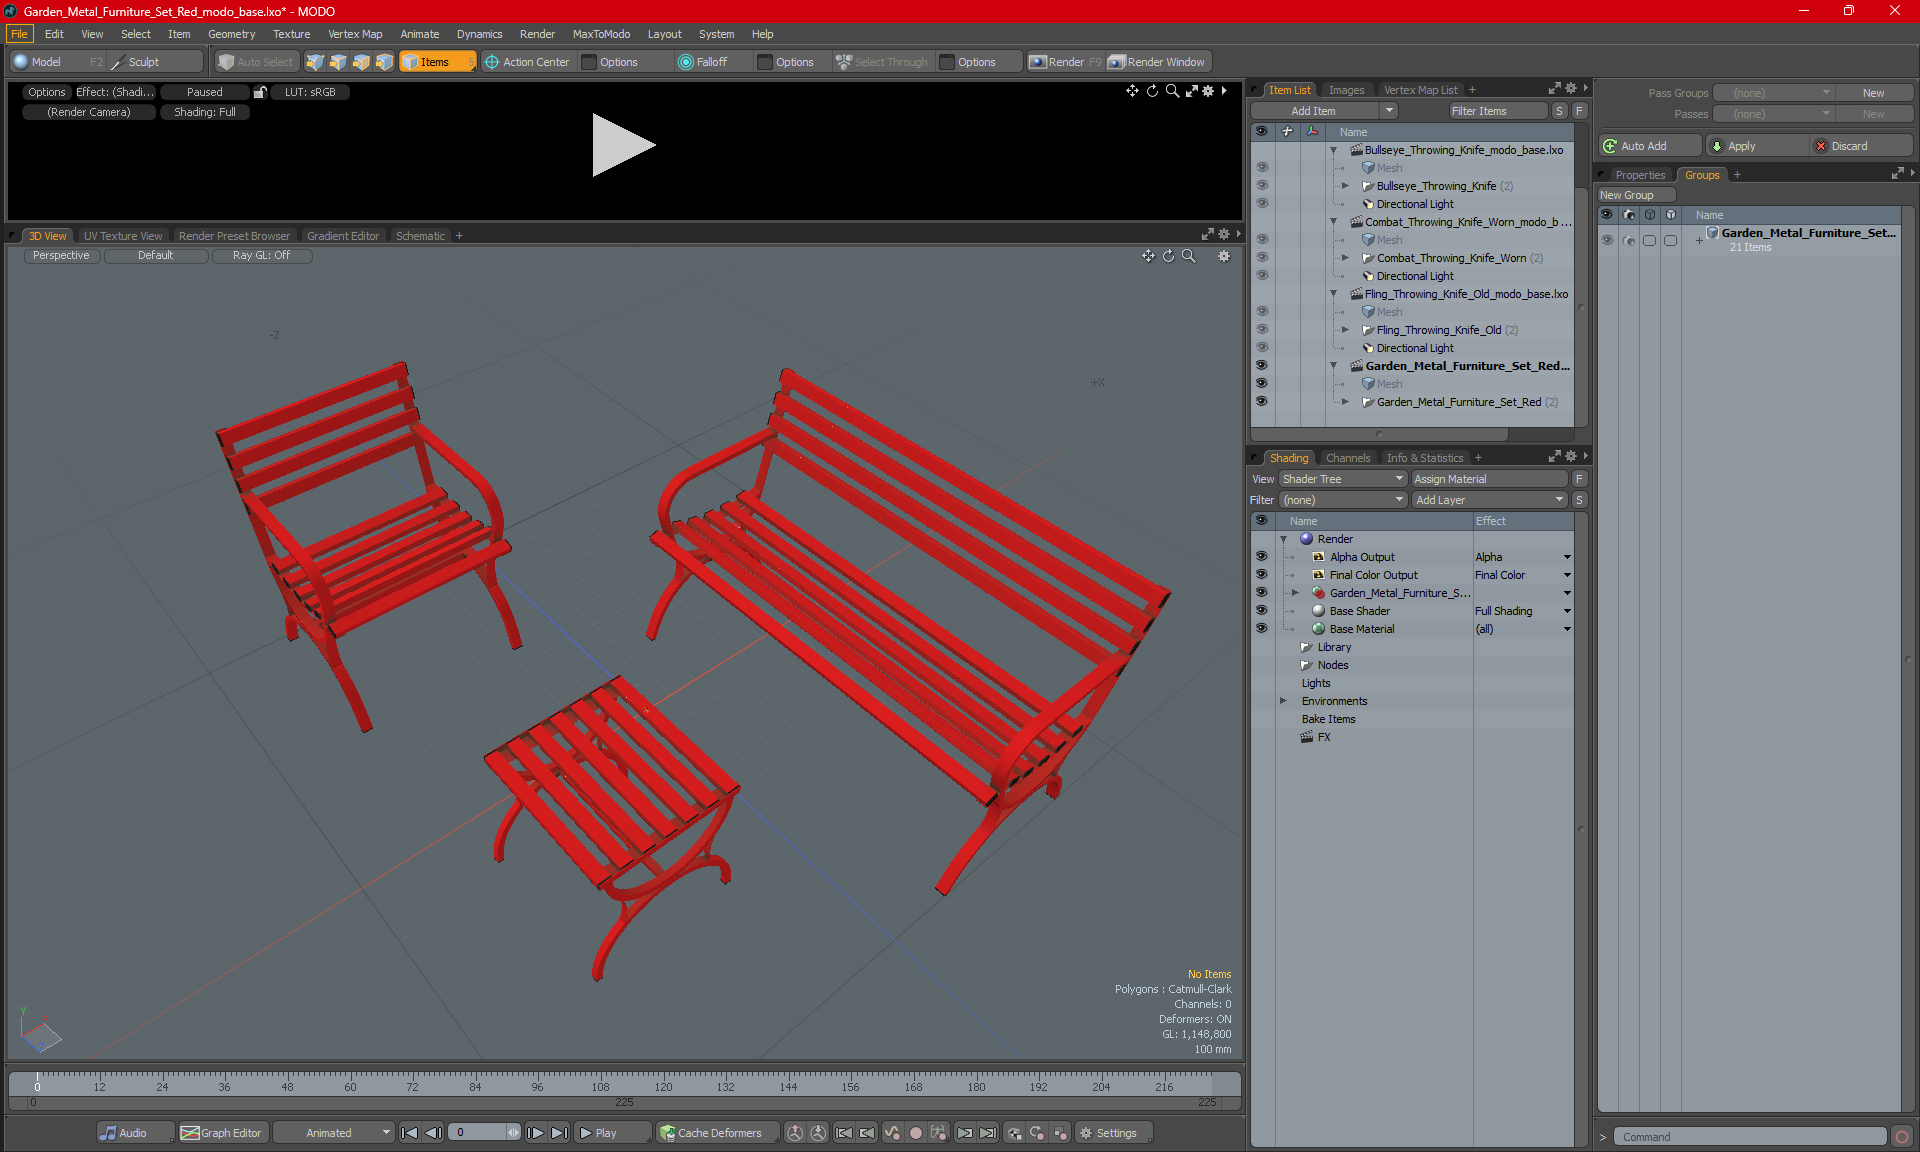Toggle record keyframe circle button
Screen dimensions: 1920x1152
[915, 1133]
